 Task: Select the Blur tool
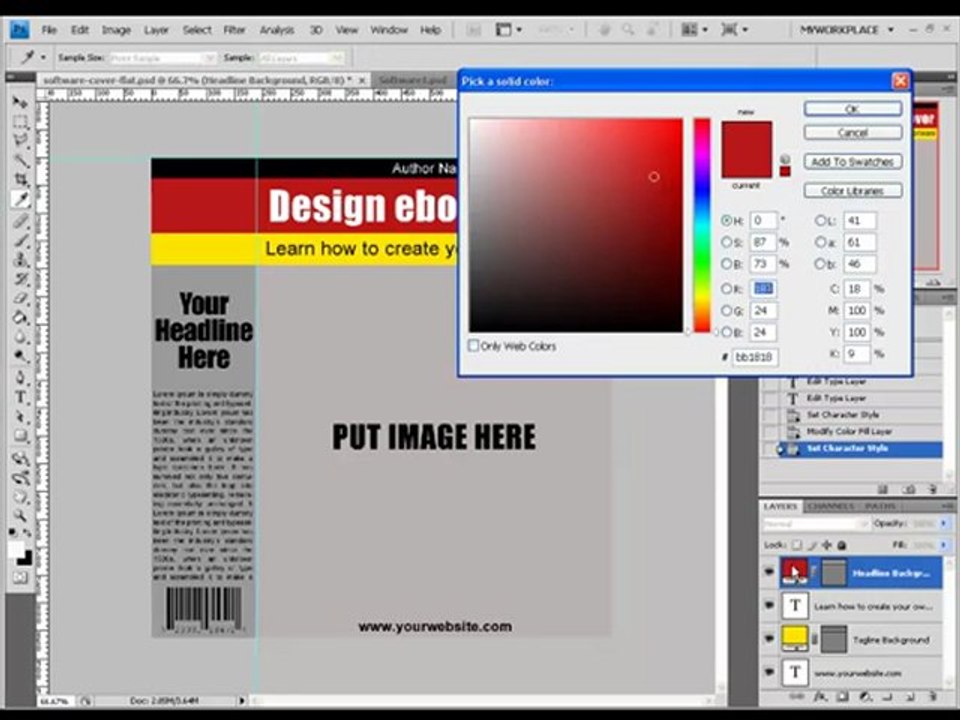pyautogui.click(x=20, y=337)
